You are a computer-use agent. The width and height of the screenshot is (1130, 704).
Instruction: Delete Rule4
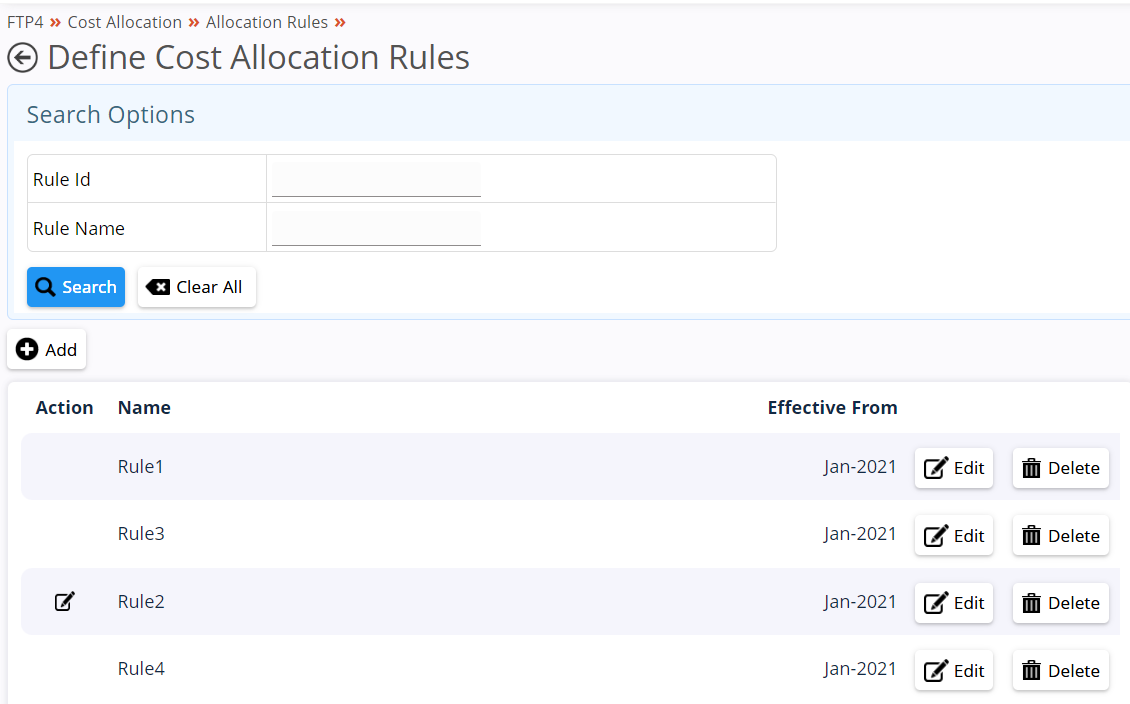tap(1061, 671)
